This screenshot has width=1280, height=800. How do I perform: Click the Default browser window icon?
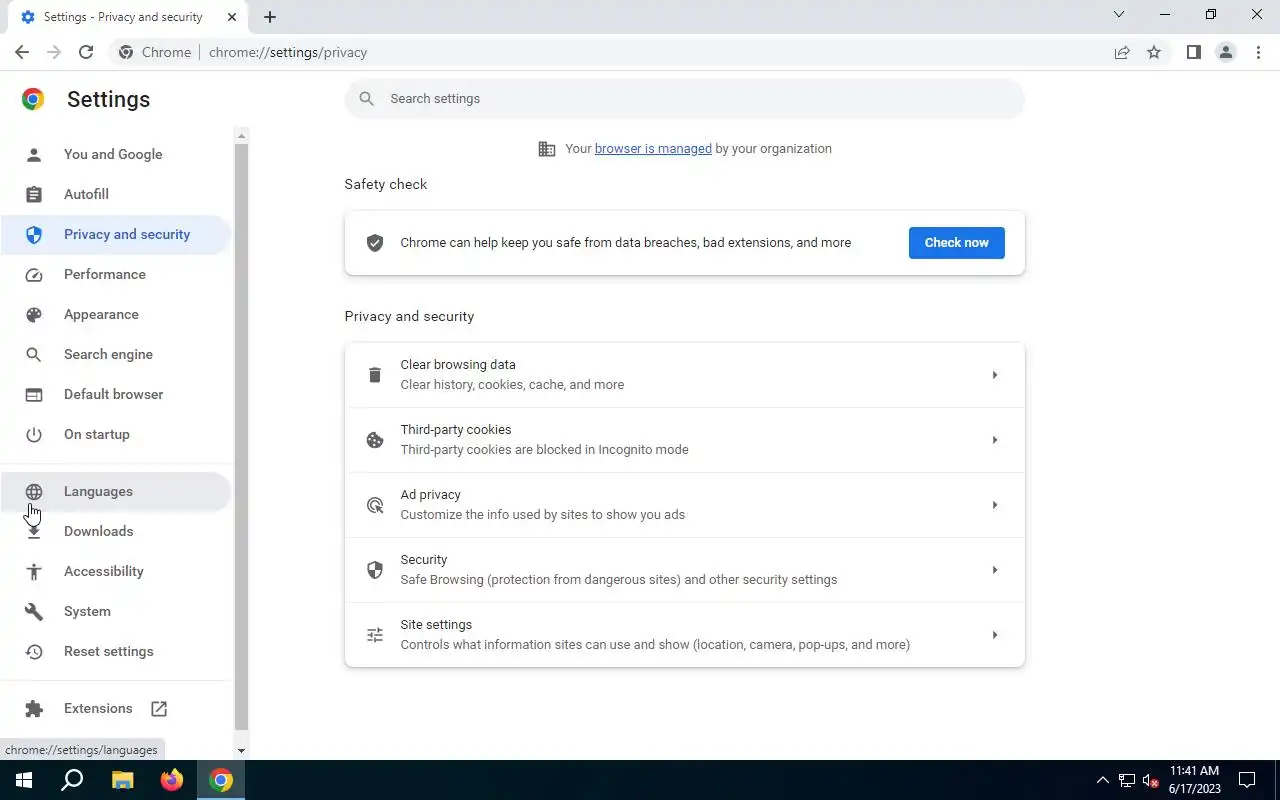tap(34, 394)
